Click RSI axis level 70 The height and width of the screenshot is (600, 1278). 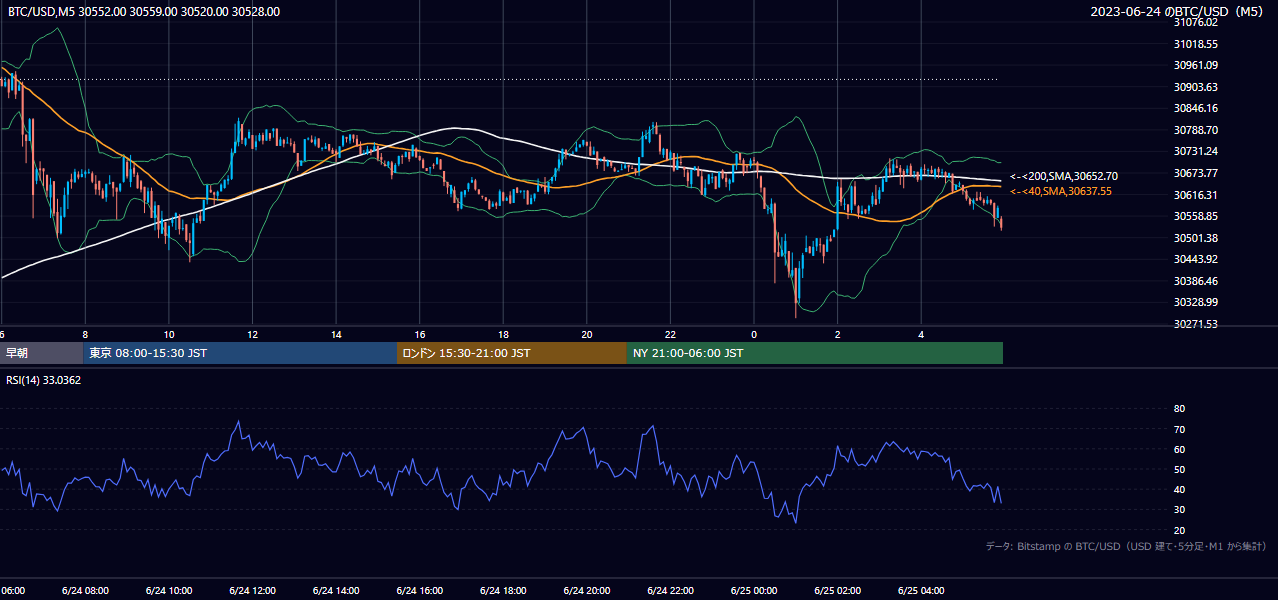point(1179,429)
